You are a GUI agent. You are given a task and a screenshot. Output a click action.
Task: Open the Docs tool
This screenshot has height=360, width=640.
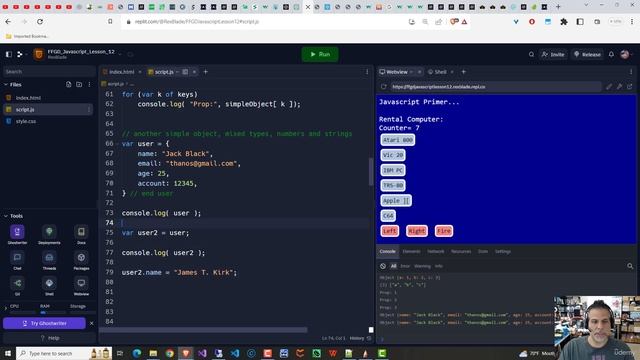(81, 234)
